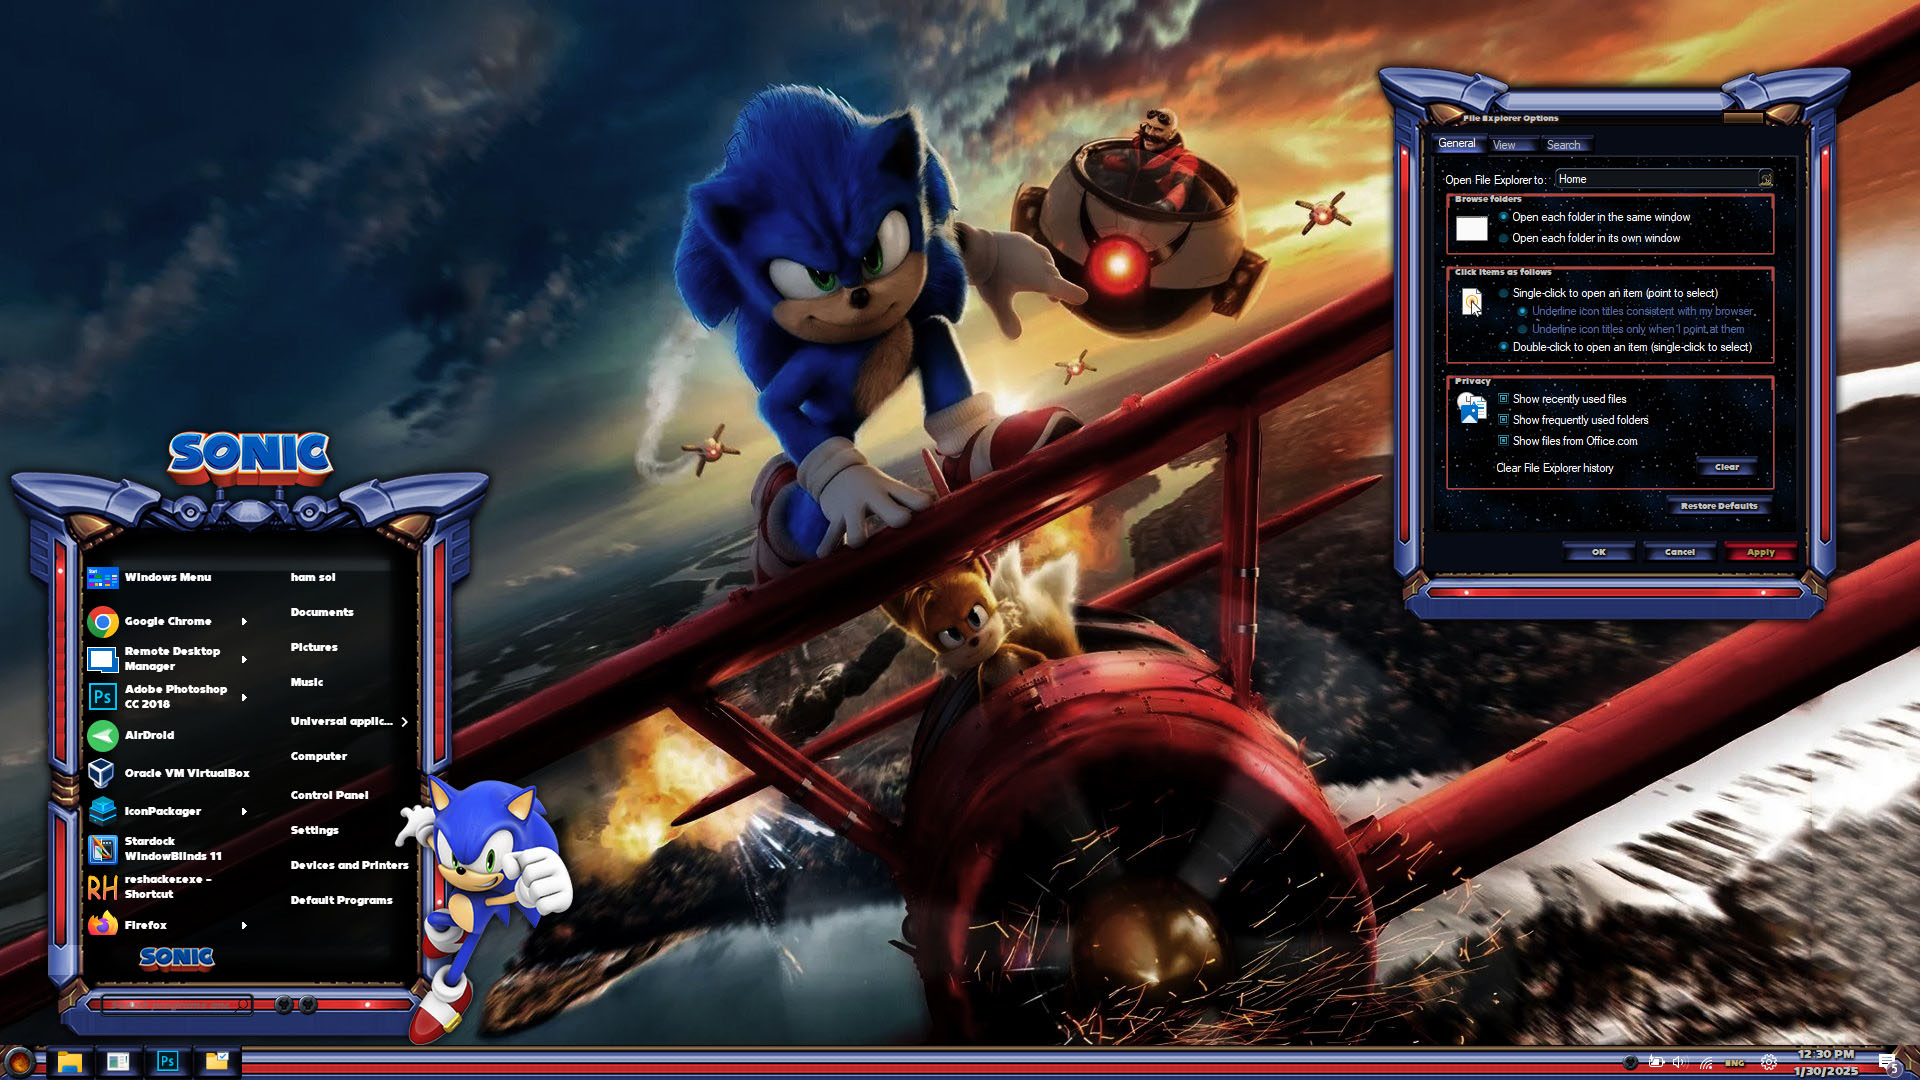Click the Clear history button

coord(1727,467)
